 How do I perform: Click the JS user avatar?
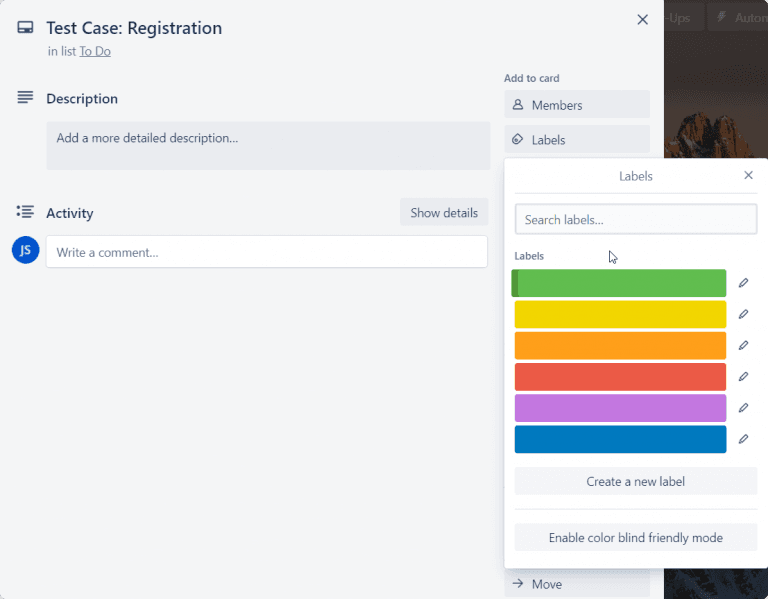click(25, 250)
